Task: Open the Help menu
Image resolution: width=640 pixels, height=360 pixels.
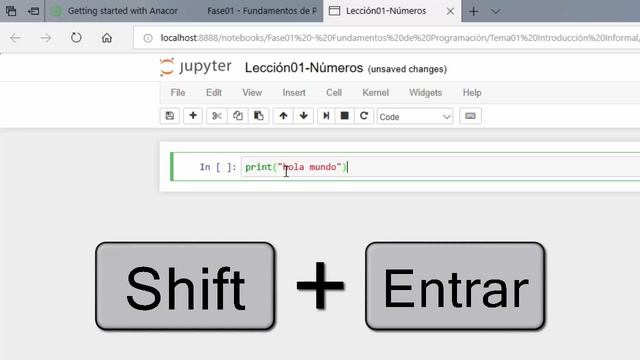Action: coord(472,93)
